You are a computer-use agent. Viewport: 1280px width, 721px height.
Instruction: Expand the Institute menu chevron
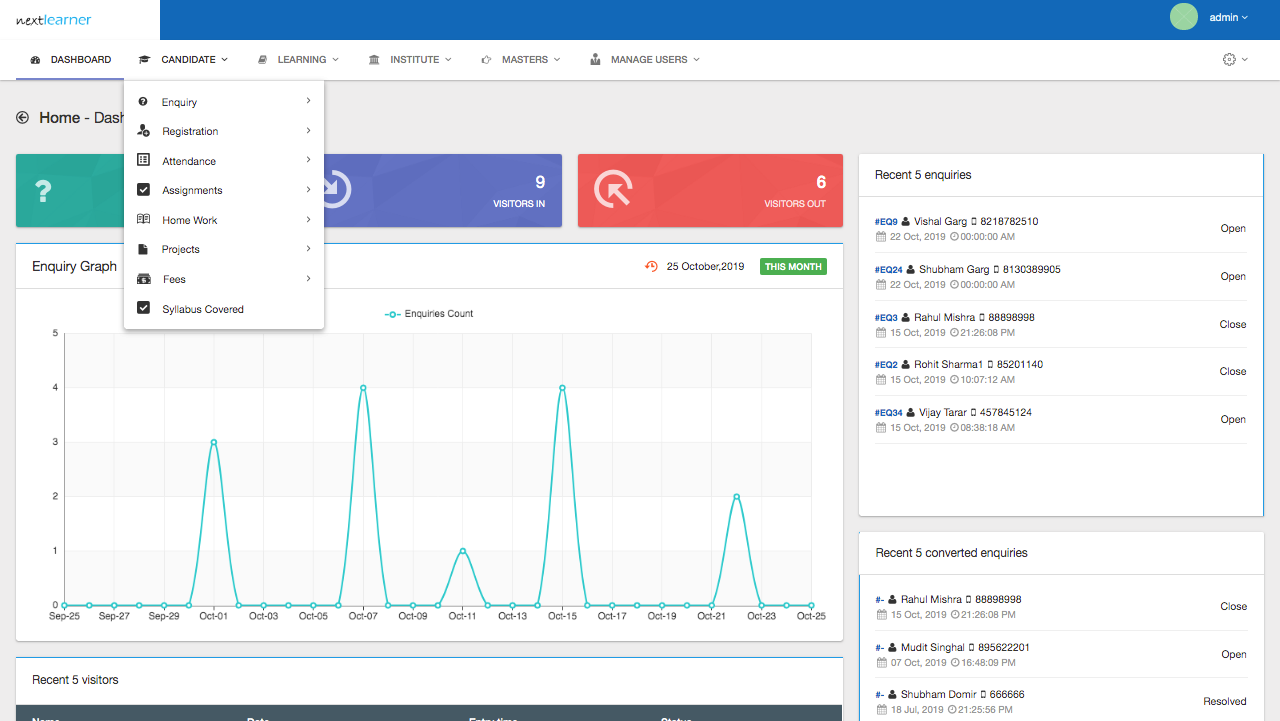448,60
